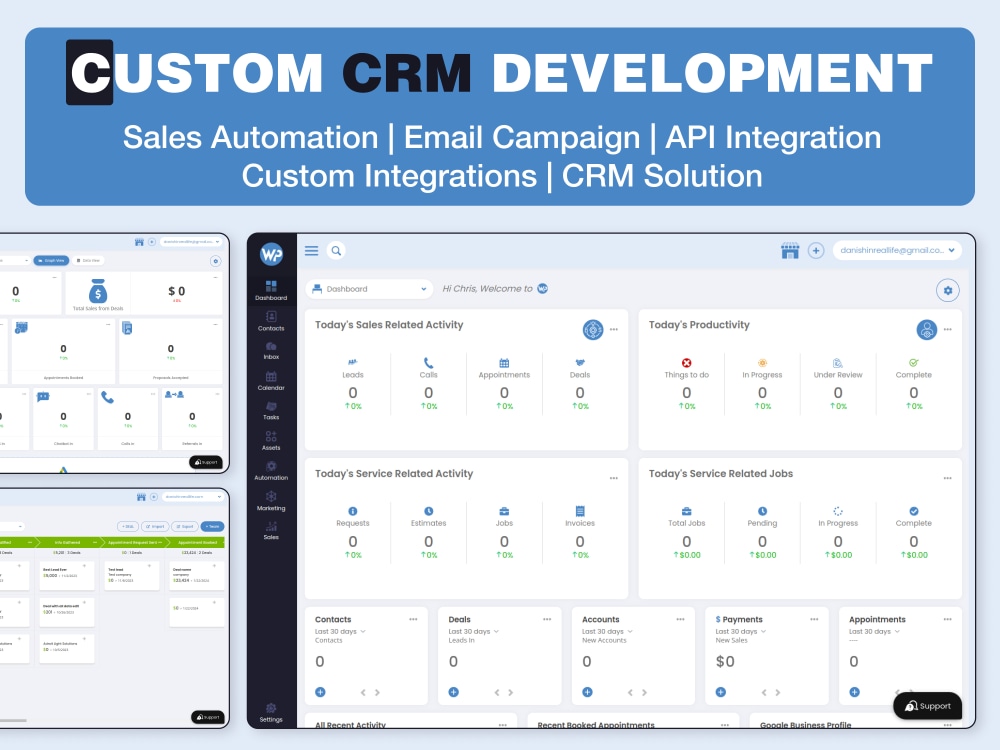
Task: Expand the account email dropdown
Action: 897,250
